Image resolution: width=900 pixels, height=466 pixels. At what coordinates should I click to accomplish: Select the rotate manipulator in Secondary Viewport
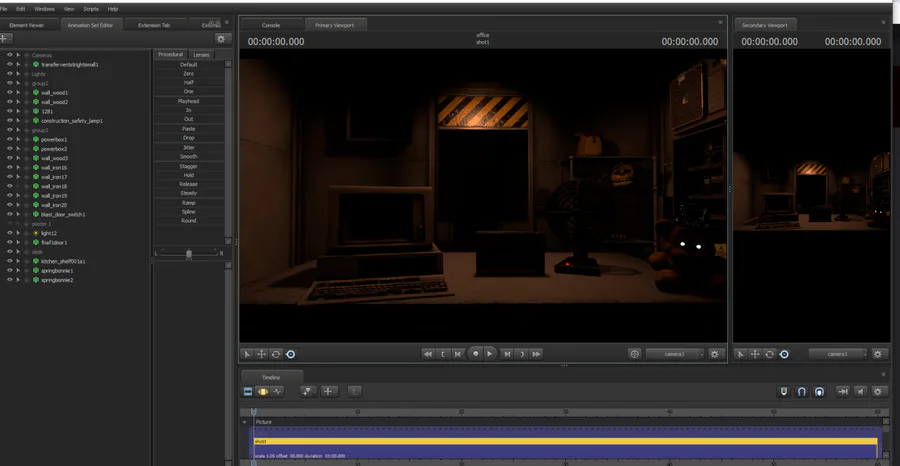(770, 354)
